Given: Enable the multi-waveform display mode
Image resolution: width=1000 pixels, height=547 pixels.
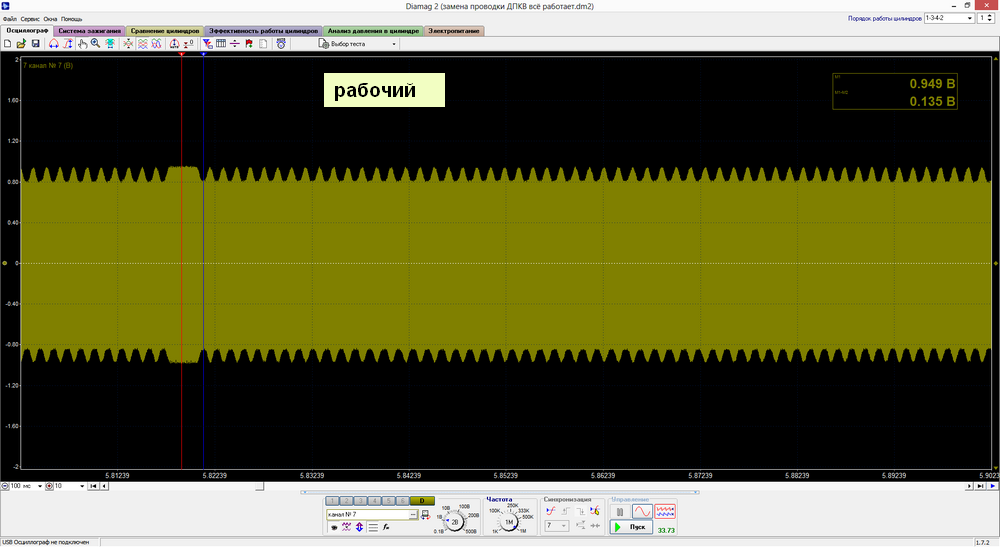Looking at the screenshot, I should click(x=665, y=512).
